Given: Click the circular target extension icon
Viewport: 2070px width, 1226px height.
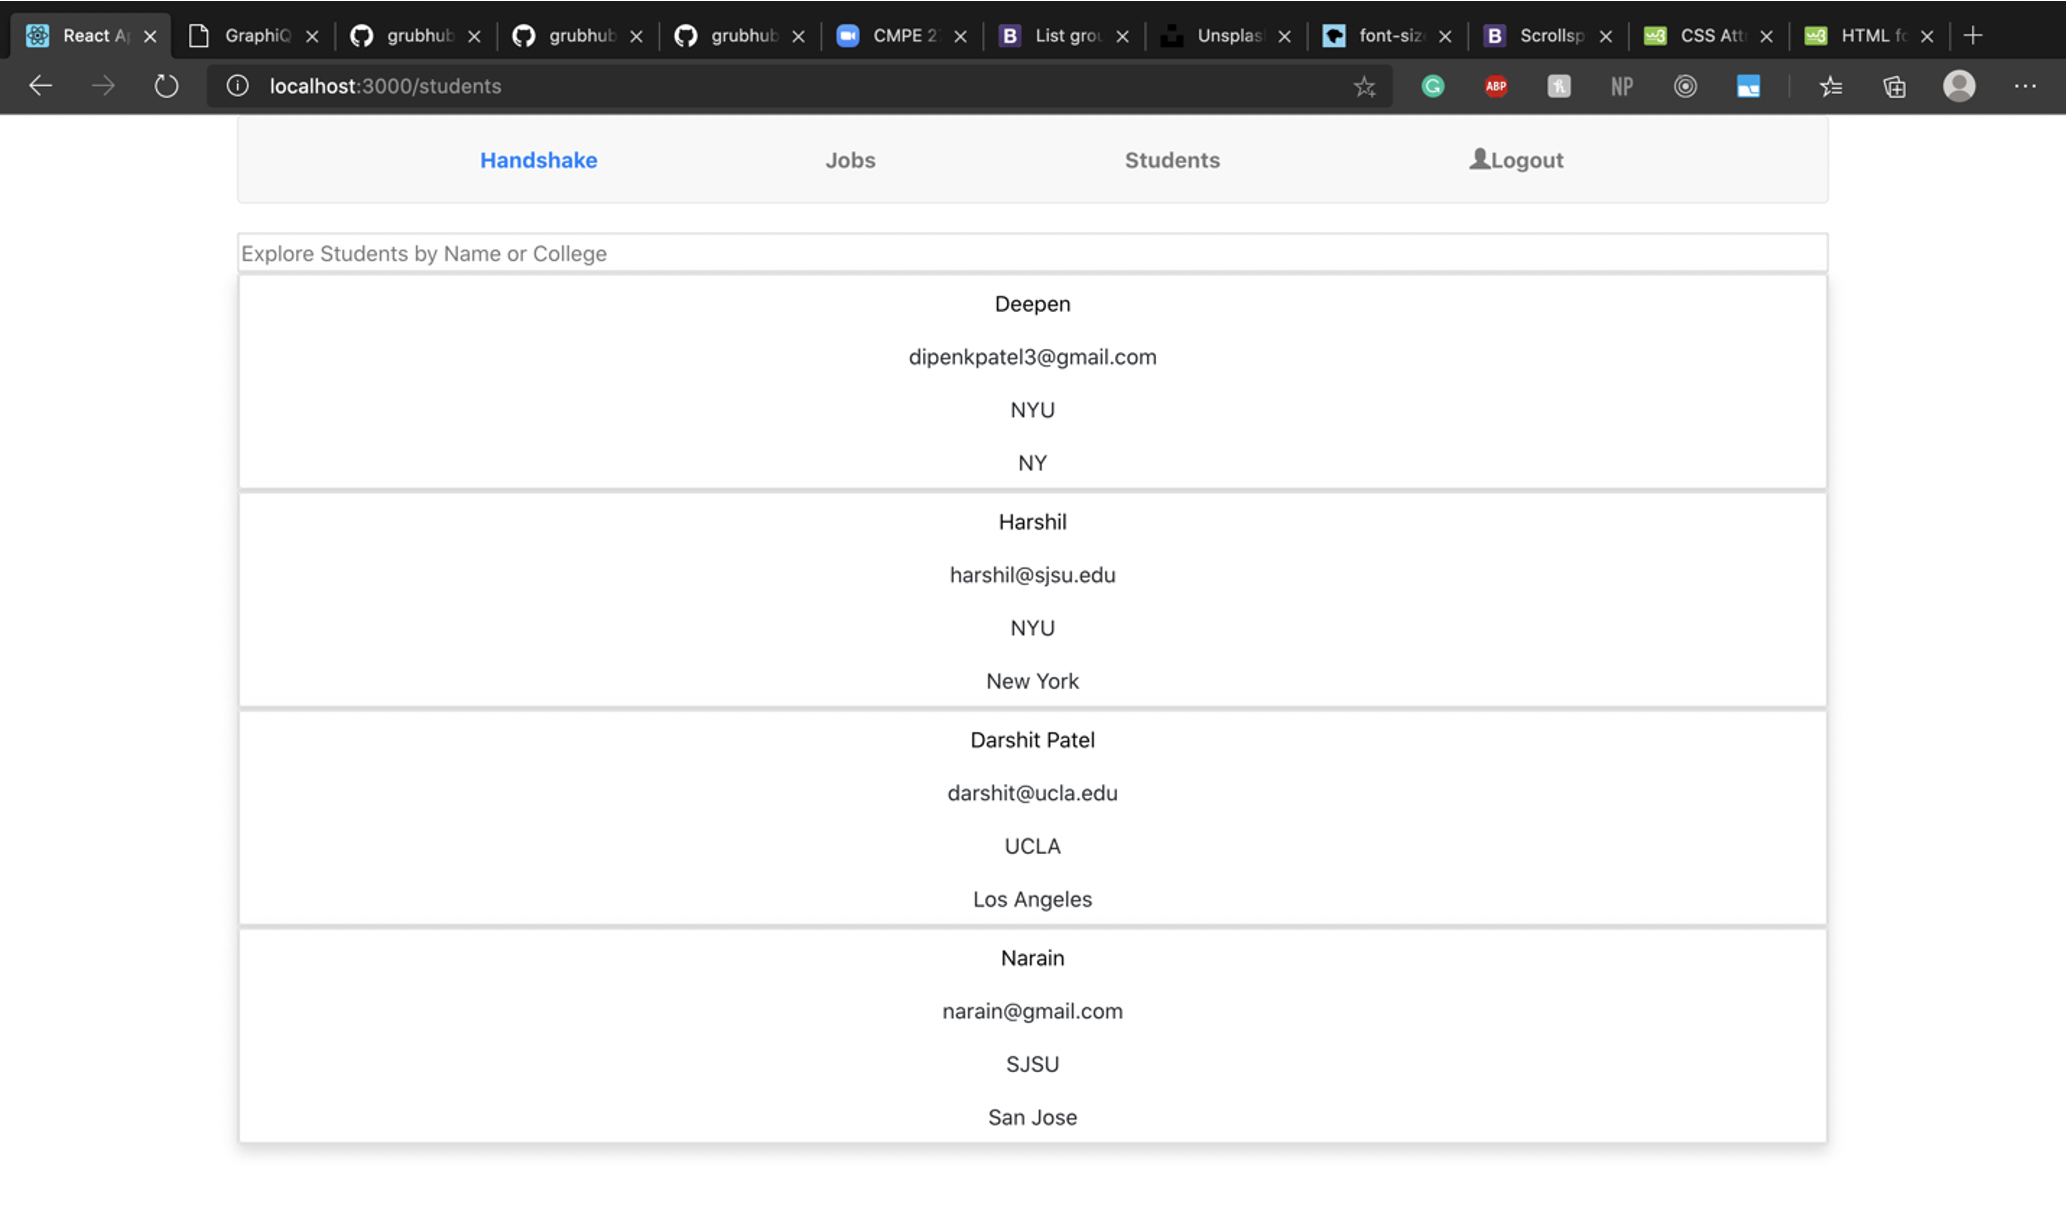Looking at the screenshot, I should coord(1685,87).
